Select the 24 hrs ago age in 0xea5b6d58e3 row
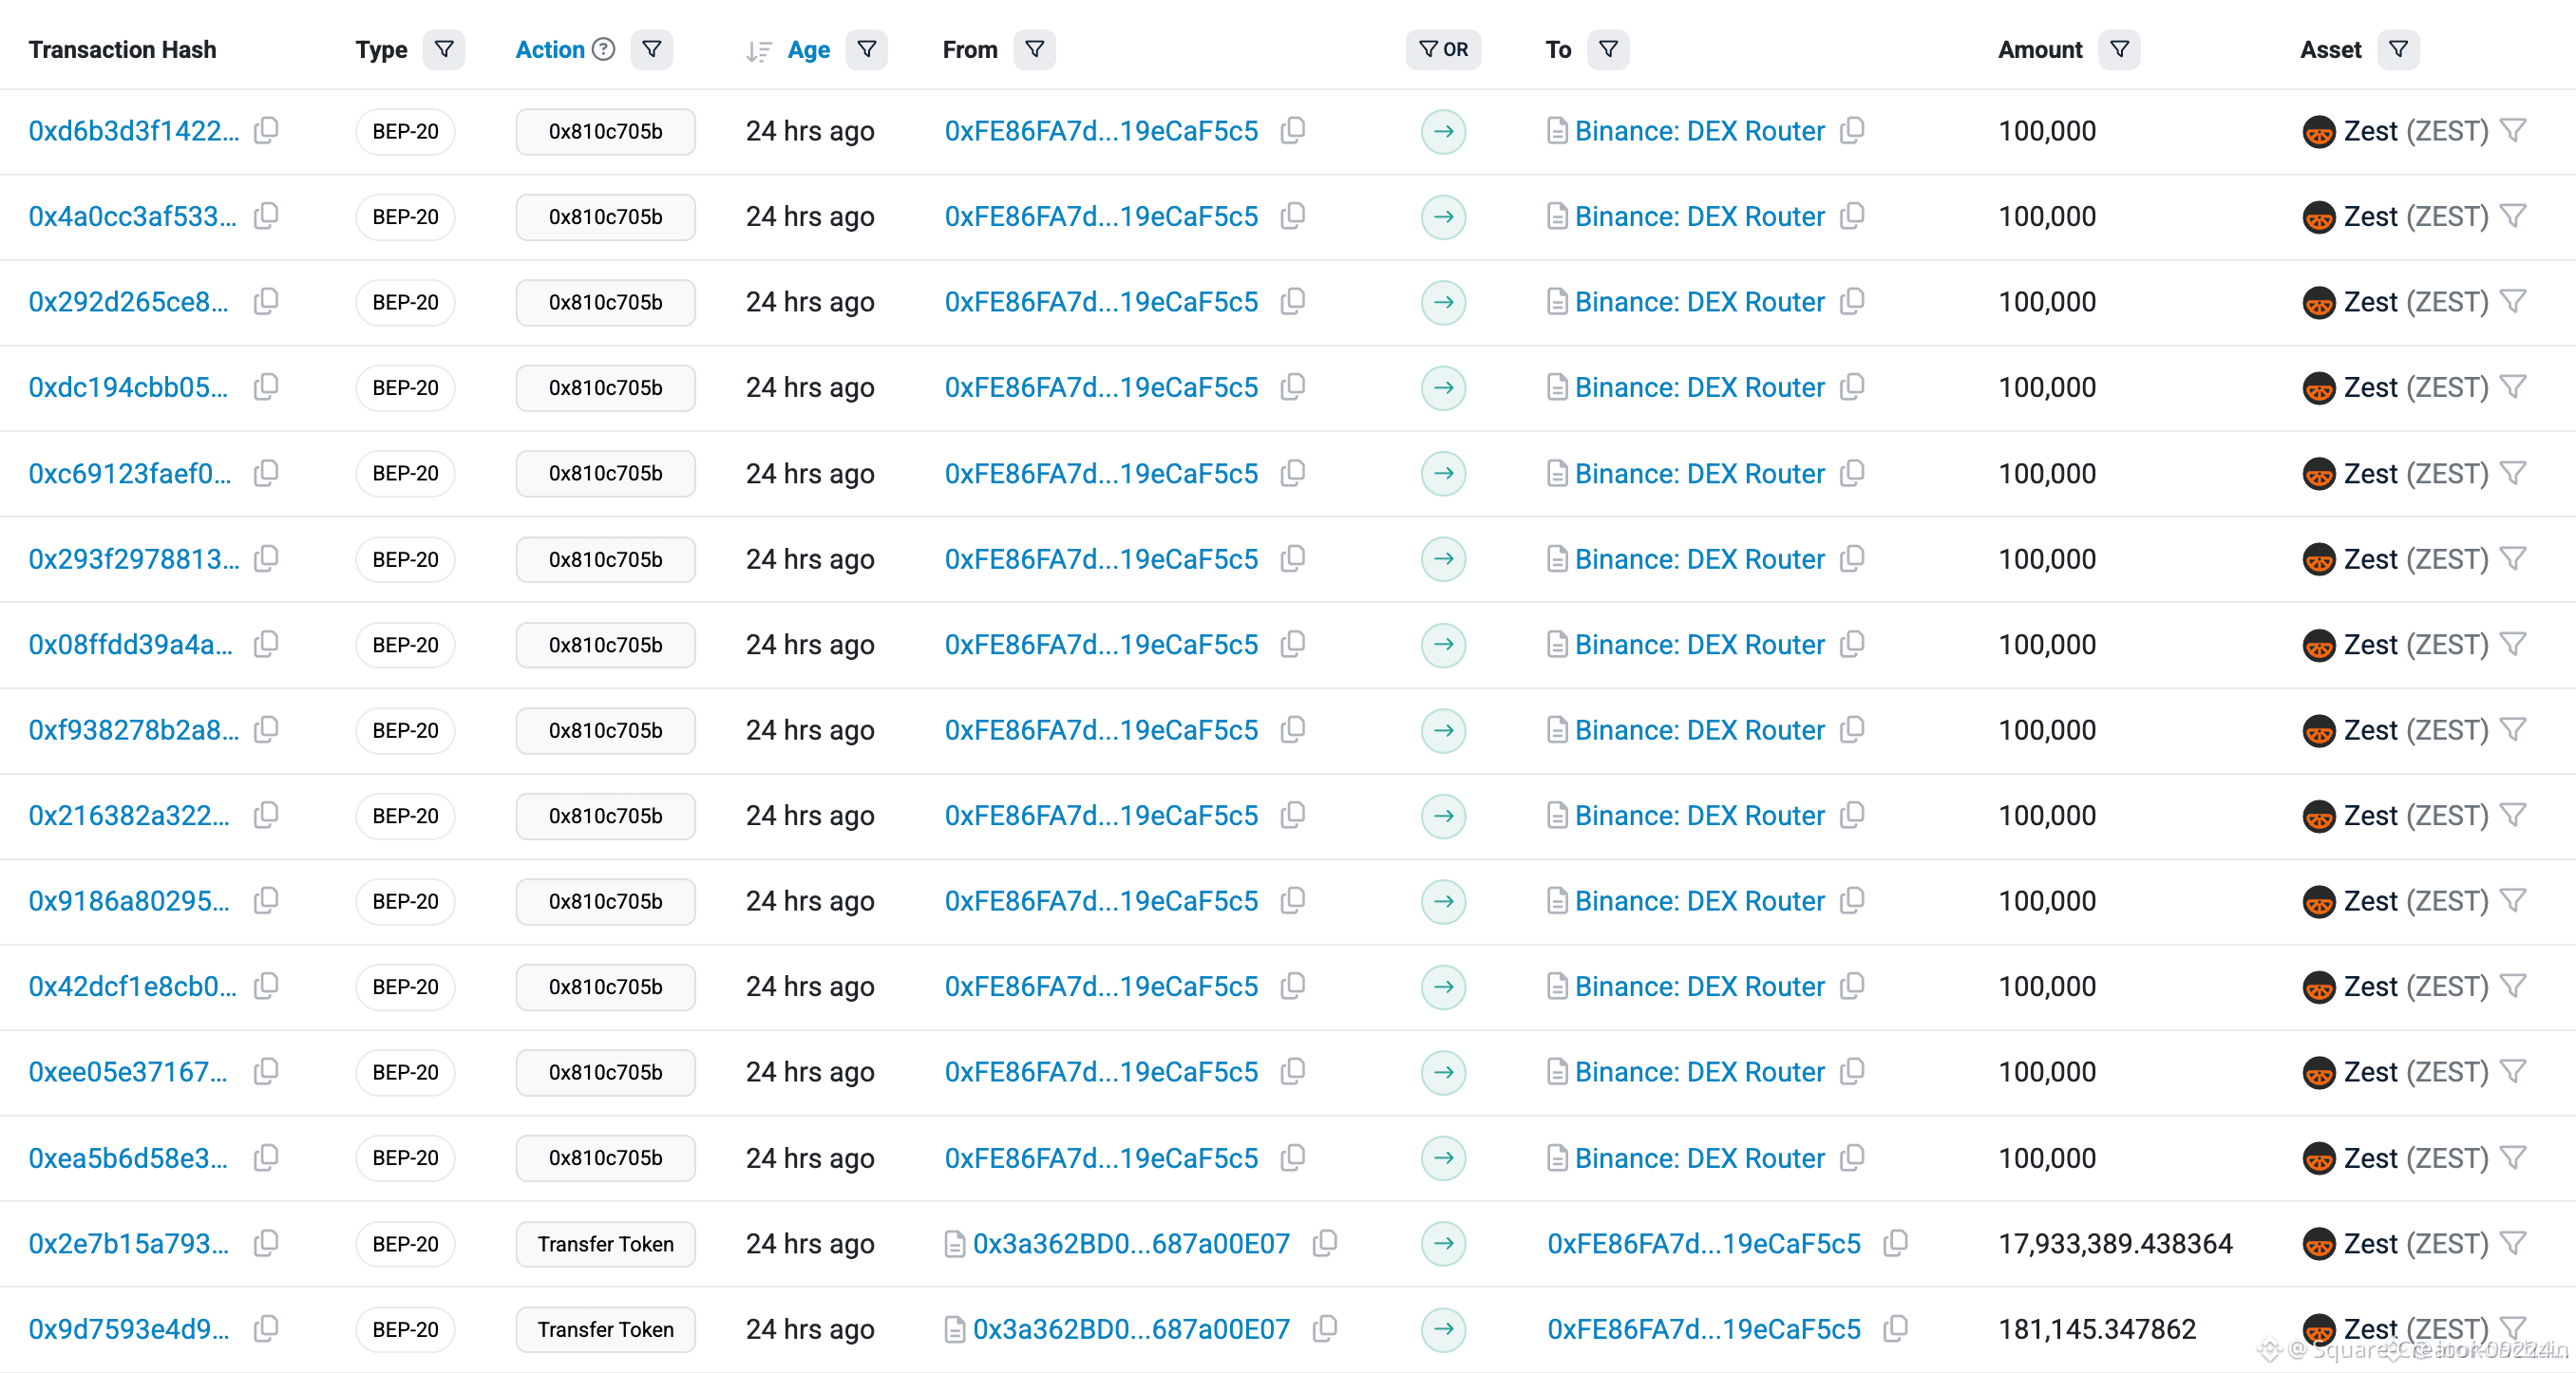 point(810,1158)
